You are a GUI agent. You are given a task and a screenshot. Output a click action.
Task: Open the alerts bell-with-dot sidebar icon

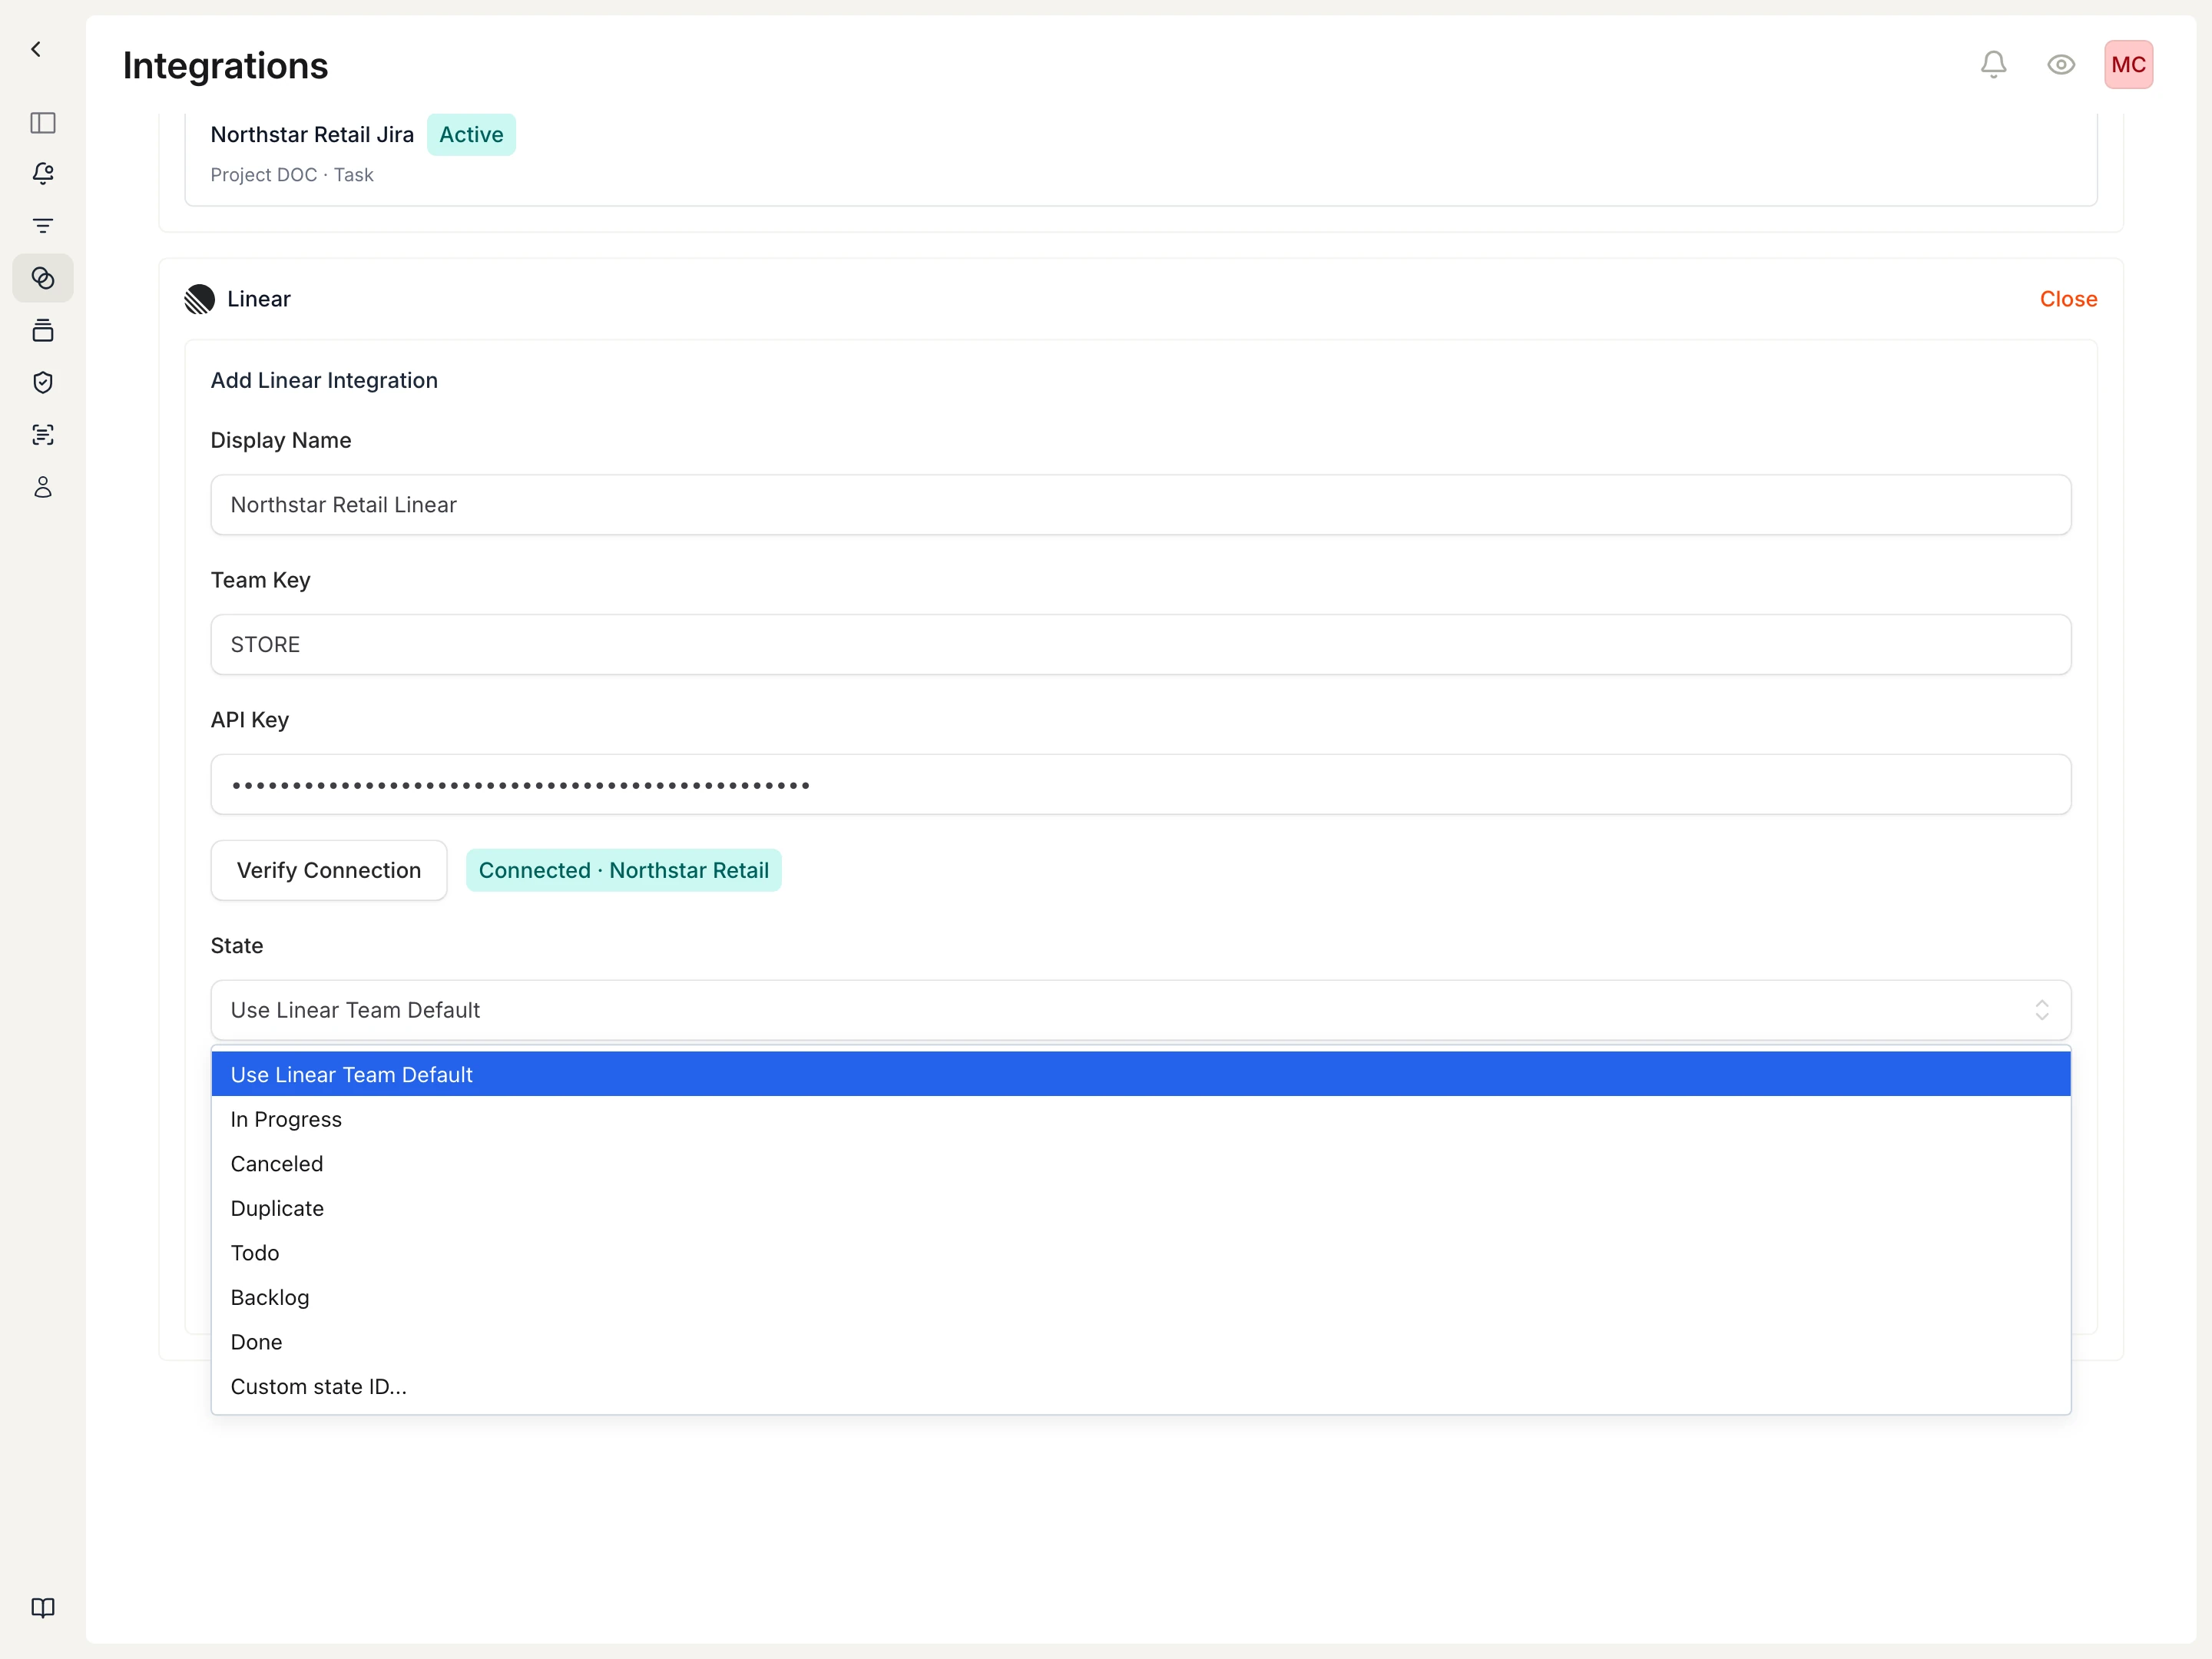[x=43, y=174]
